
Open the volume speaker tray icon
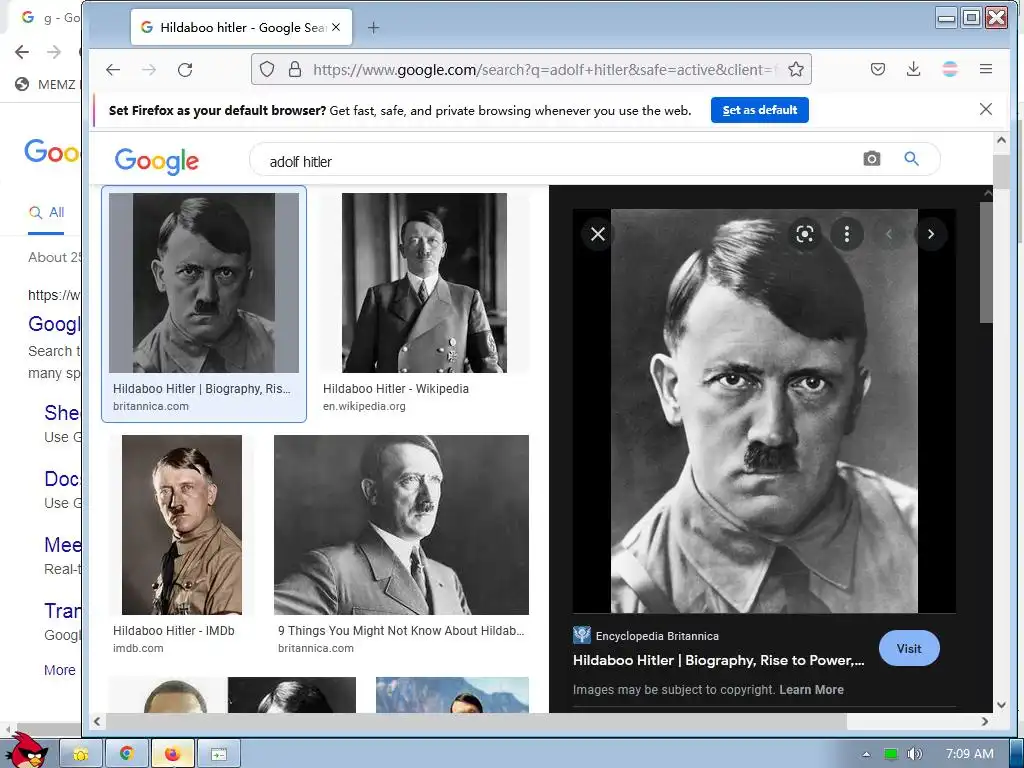pyautogui.click(x=914, y=754)
